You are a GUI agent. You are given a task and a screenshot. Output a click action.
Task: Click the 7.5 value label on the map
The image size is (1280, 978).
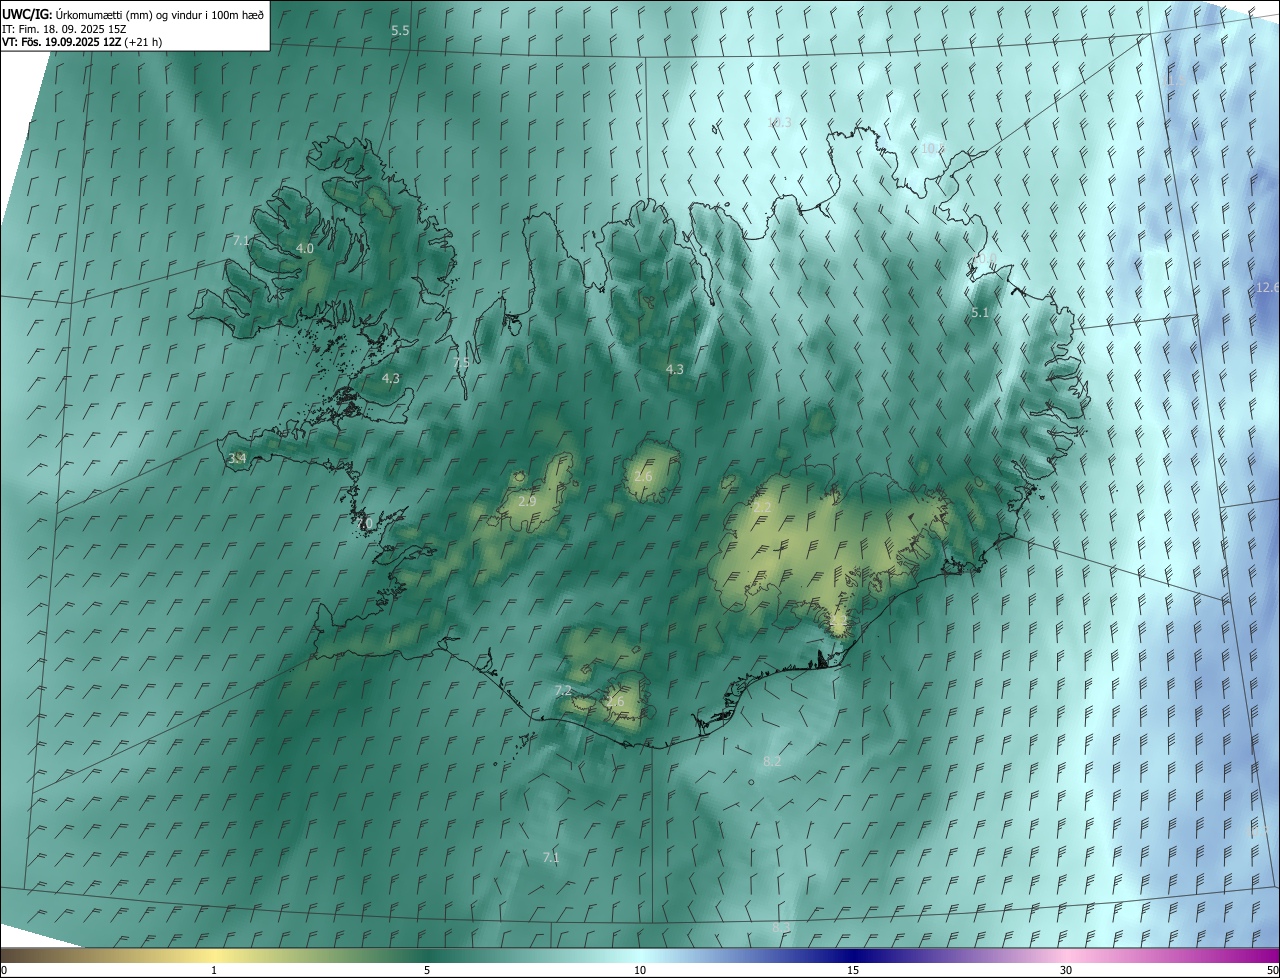click(461, 363)
